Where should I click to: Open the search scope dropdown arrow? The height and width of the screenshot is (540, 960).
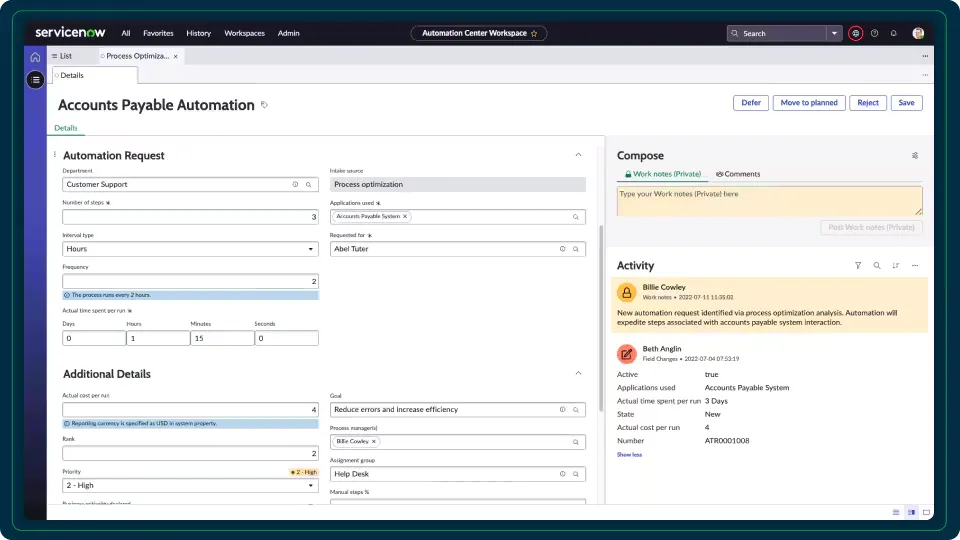pyautogui.click(x=834, y=33)
